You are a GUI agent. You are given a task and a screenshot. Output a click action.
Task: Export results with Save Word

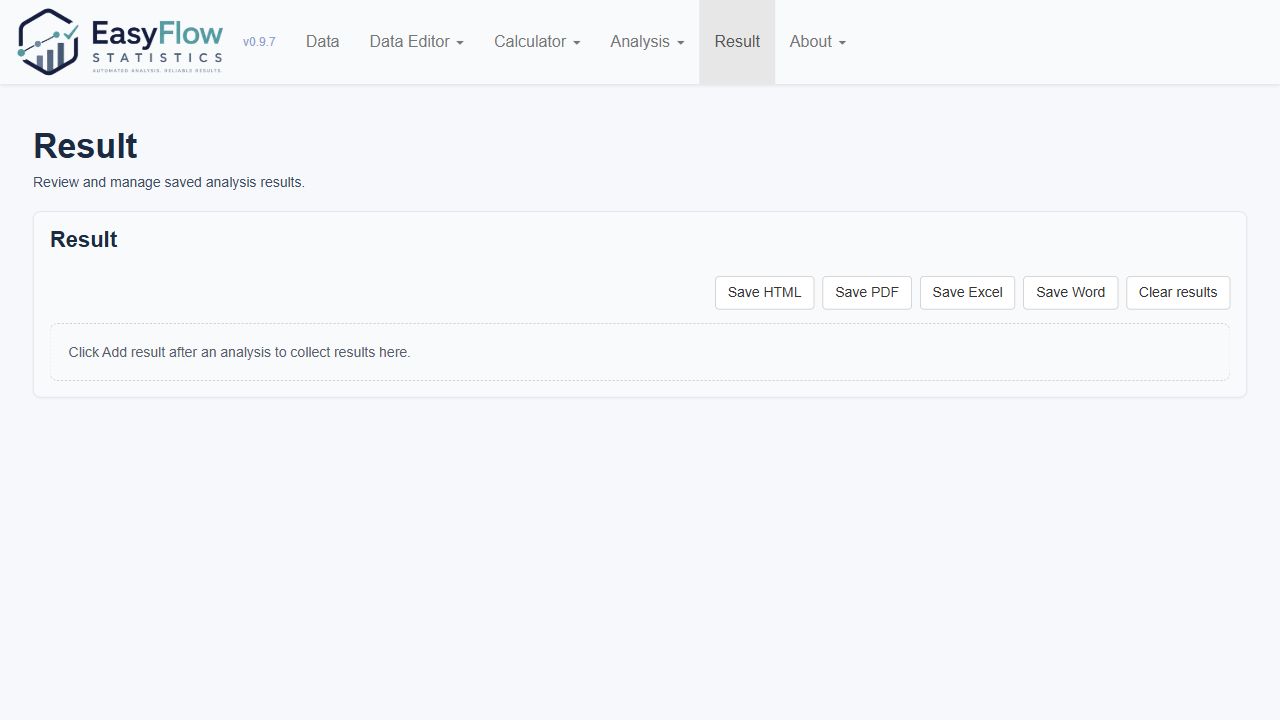coord(1070,293)
